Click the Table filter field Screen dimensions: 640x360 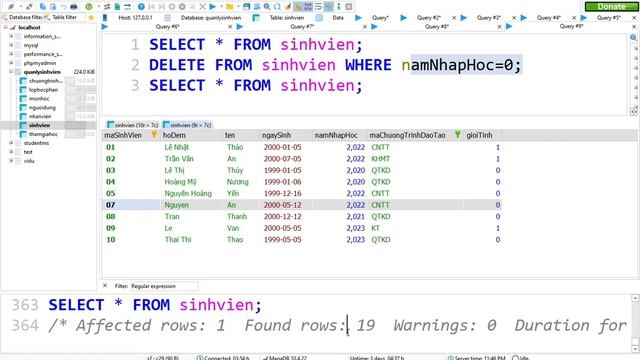click(x=64, y=18)
